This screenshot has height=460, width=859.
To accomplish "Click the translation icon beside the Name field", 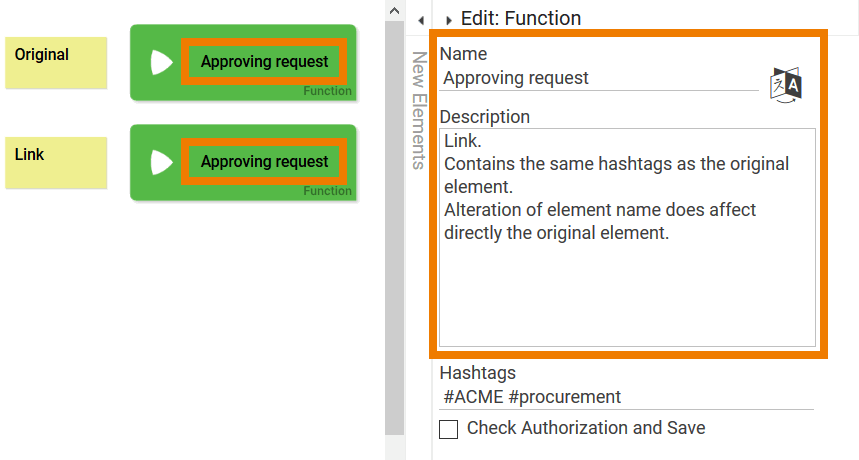I will click(x=786, y=85).
